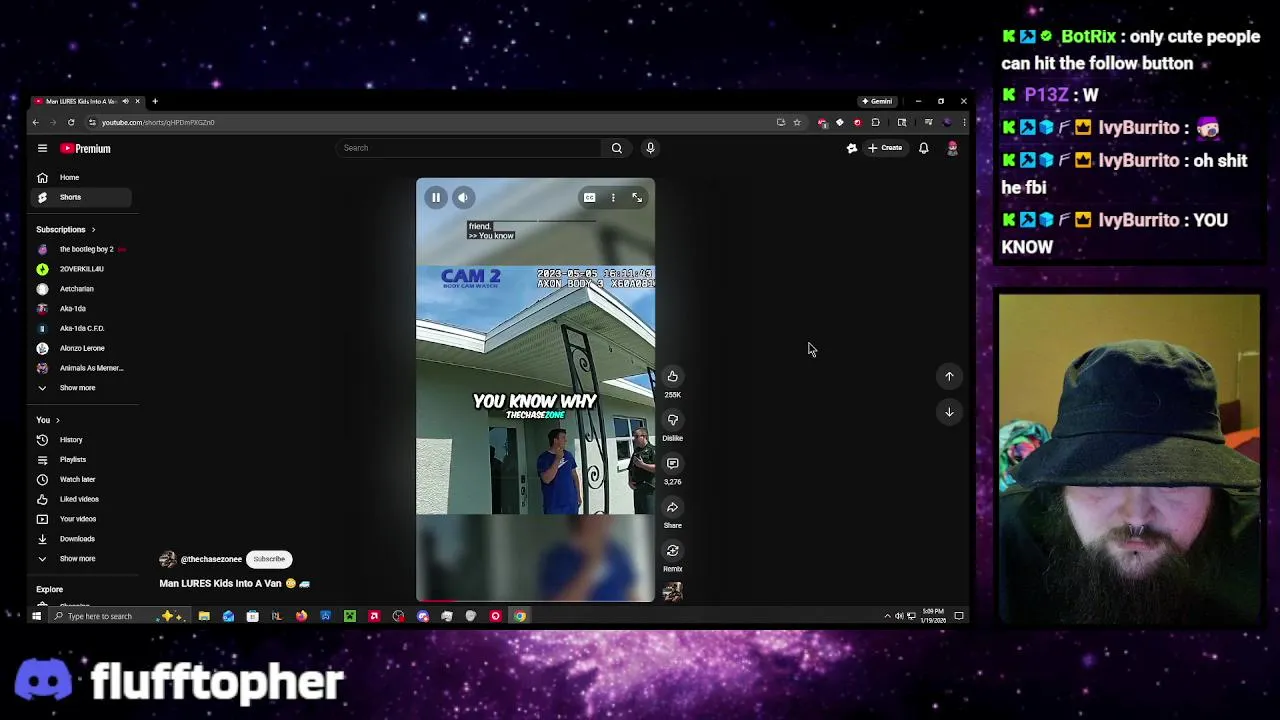Open the Aka-1da C.F.D. channel
The height and width of the screenshot is (720, 1280).
(x=80, y=328)
